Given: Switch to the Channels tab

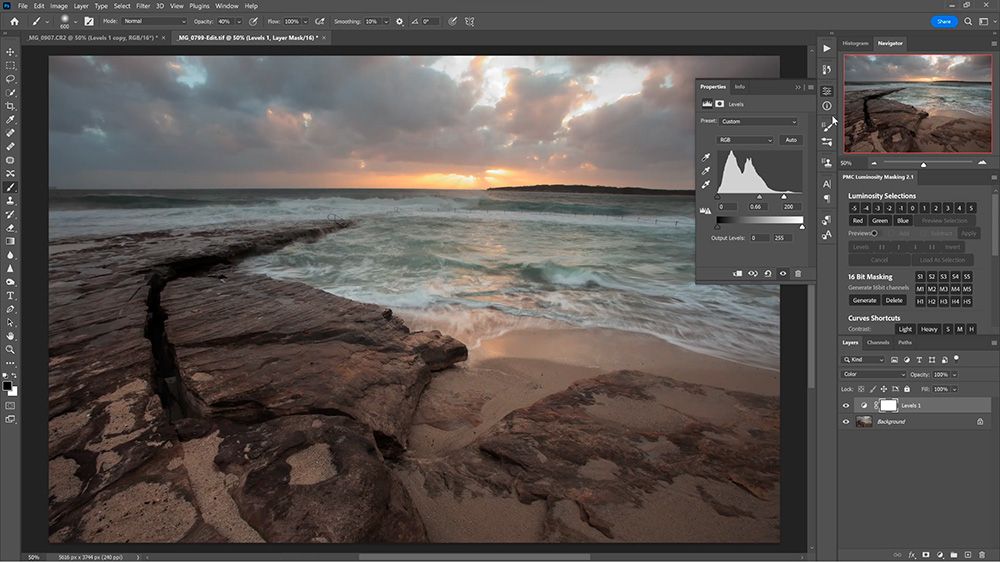Looking at the screenshot, I should 878,342.
